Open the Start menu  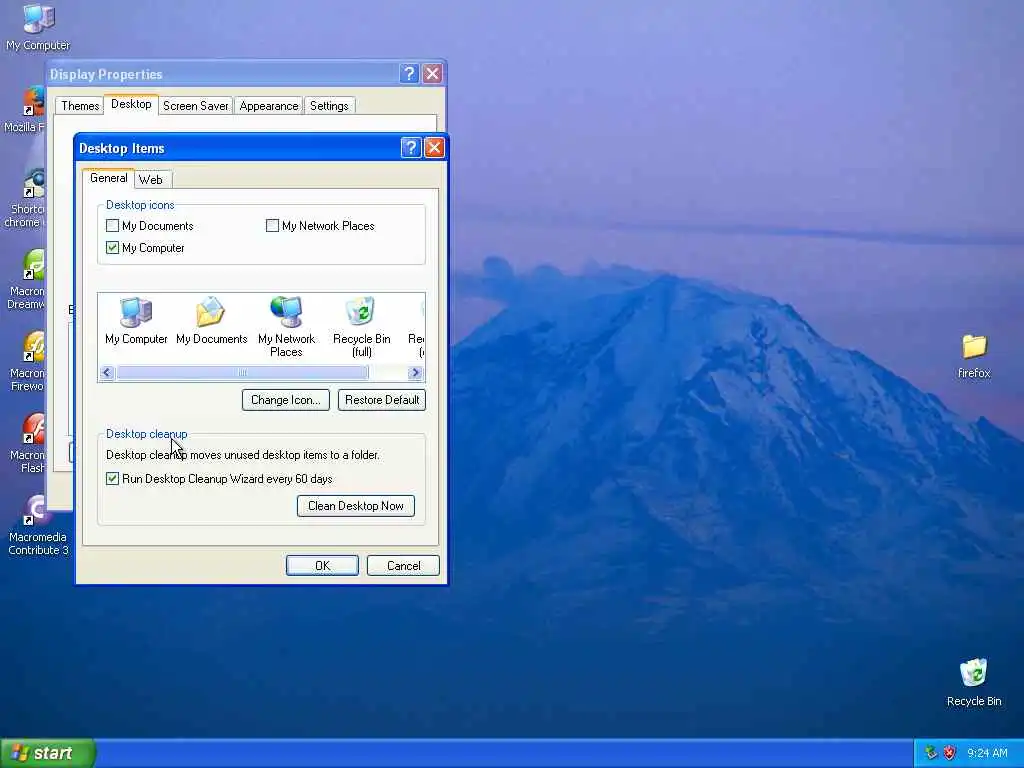pos(48,753)
